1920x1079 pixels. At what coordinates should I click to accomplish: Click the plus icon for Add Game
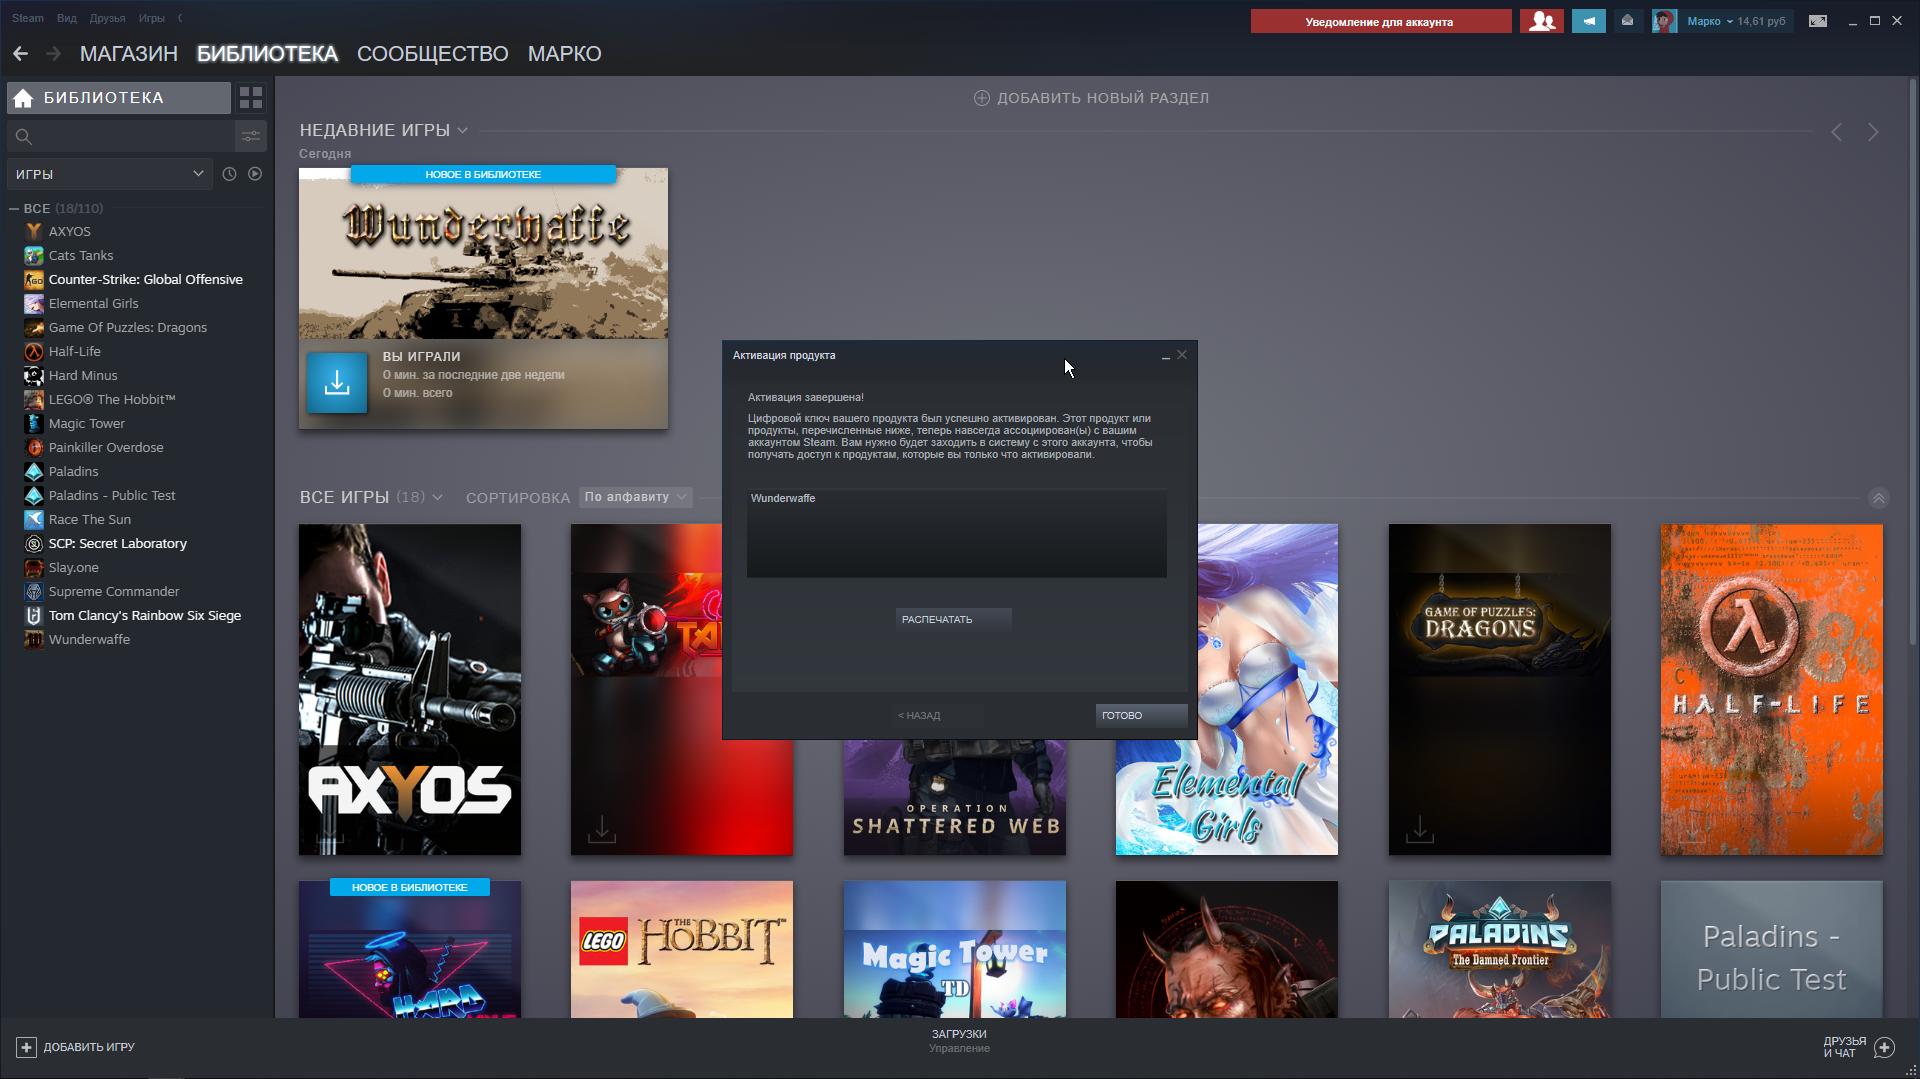coord(26,1047)
